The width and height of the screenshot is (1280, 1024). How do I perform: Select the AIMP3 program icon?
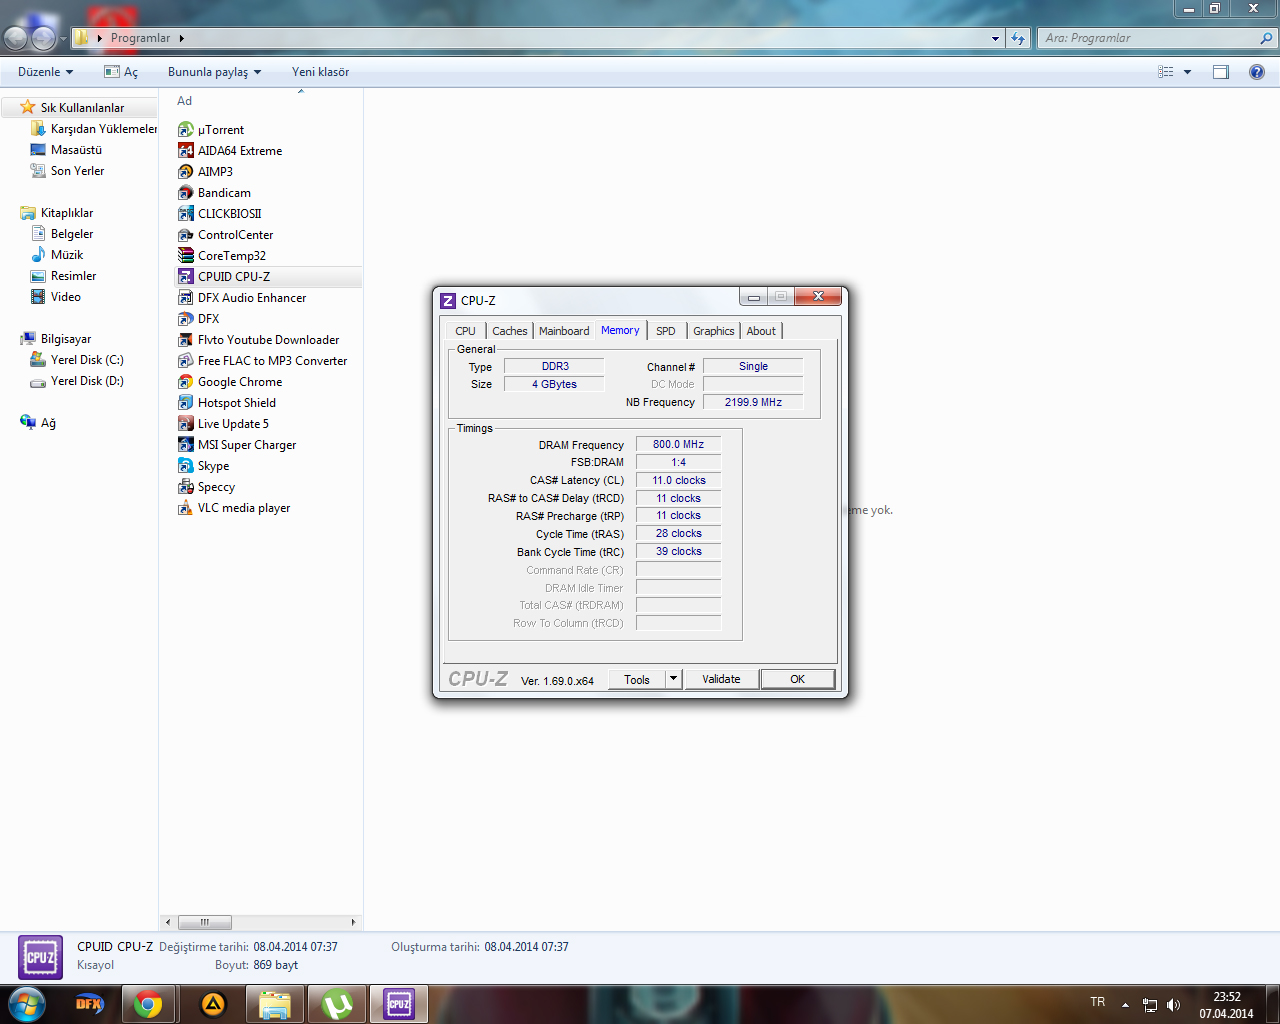pyautogui.click(x=185, y=172)
